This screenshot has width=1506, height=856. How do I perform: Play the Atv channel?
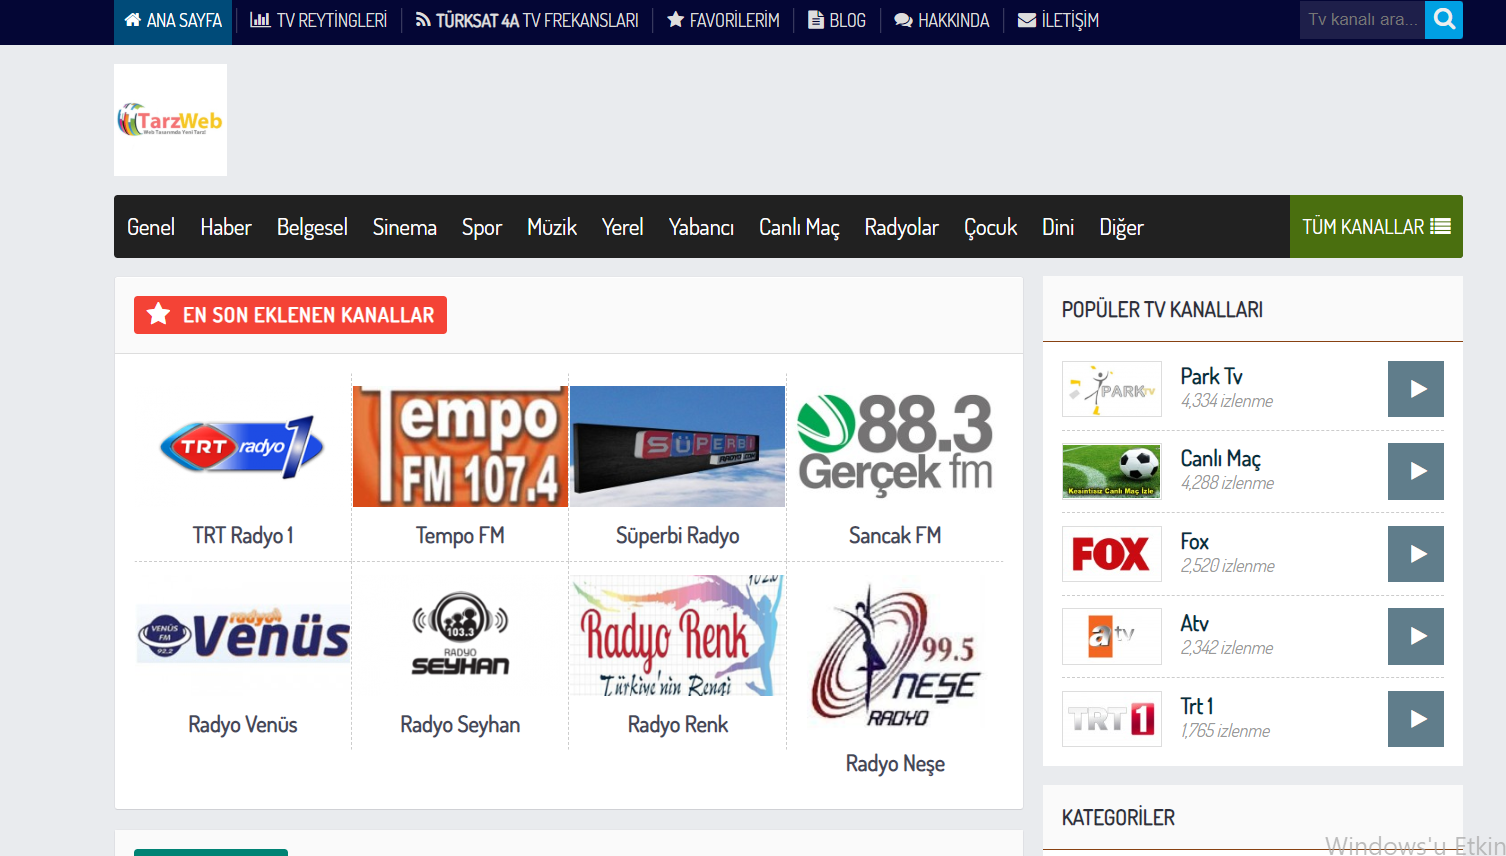click(1416, 636)
